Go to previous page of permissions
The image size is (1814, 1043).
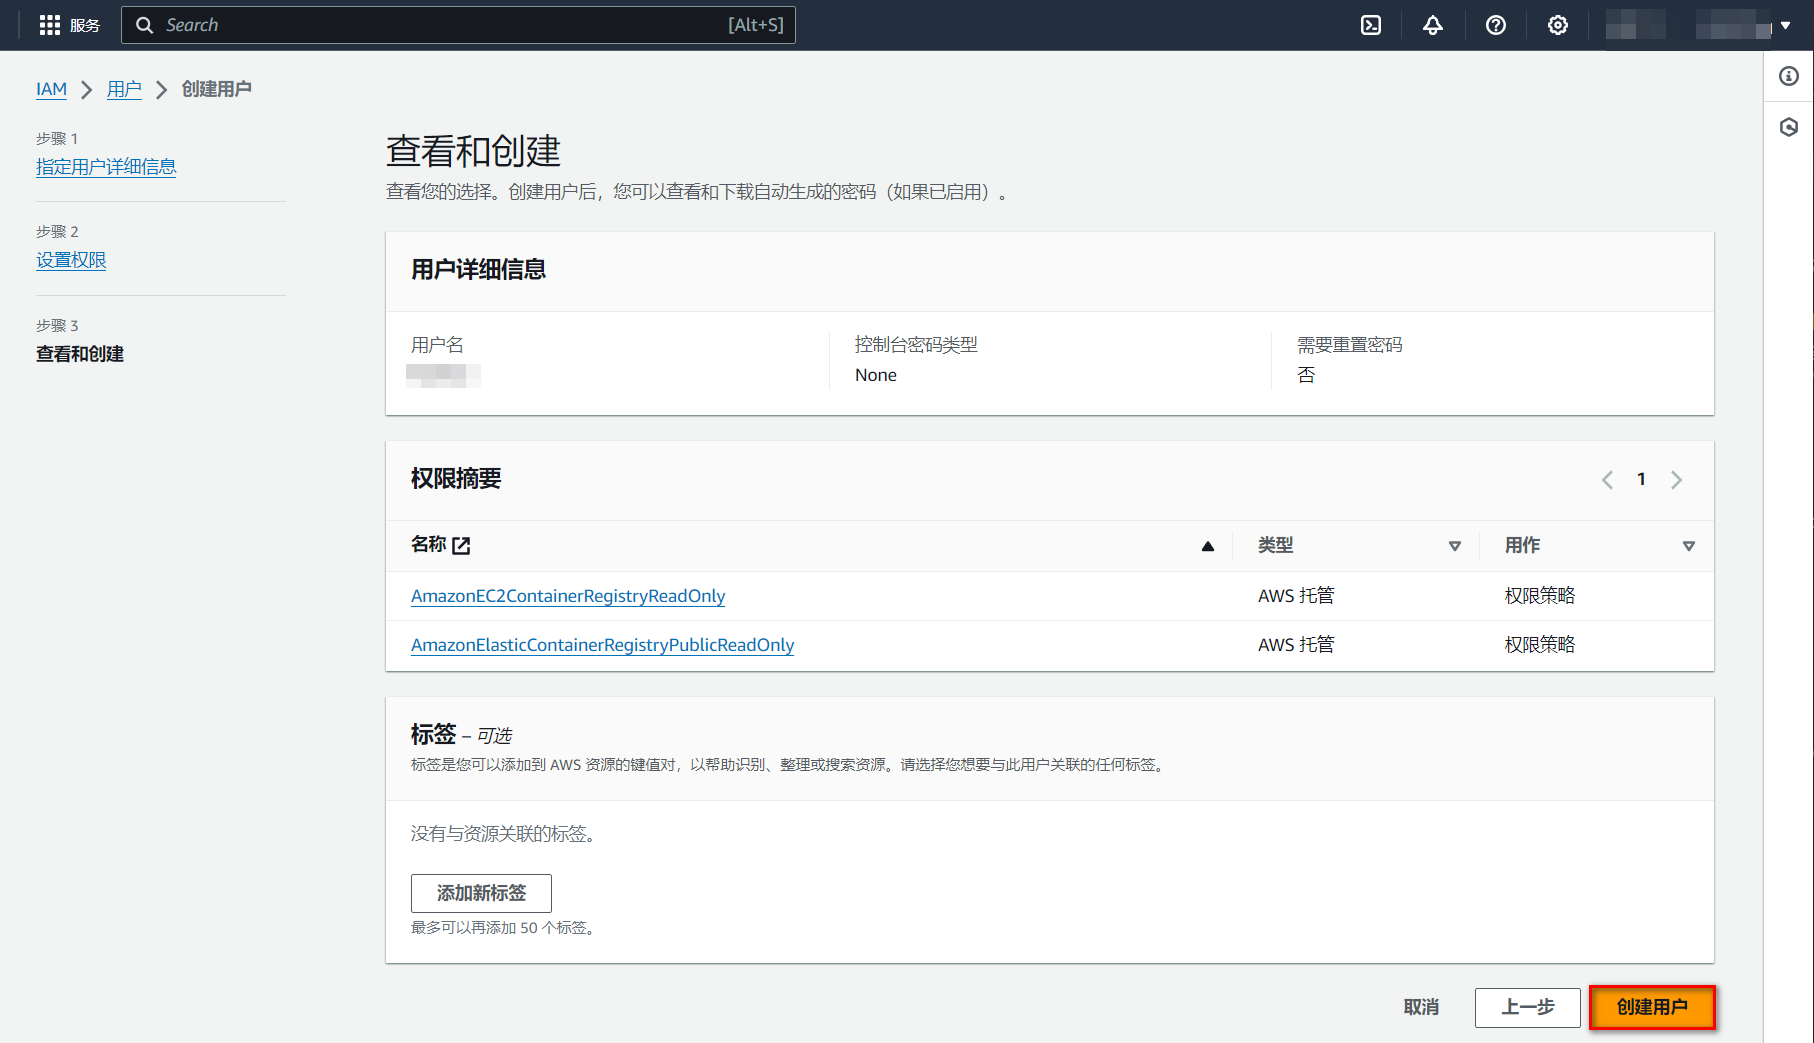[1607, 480]
